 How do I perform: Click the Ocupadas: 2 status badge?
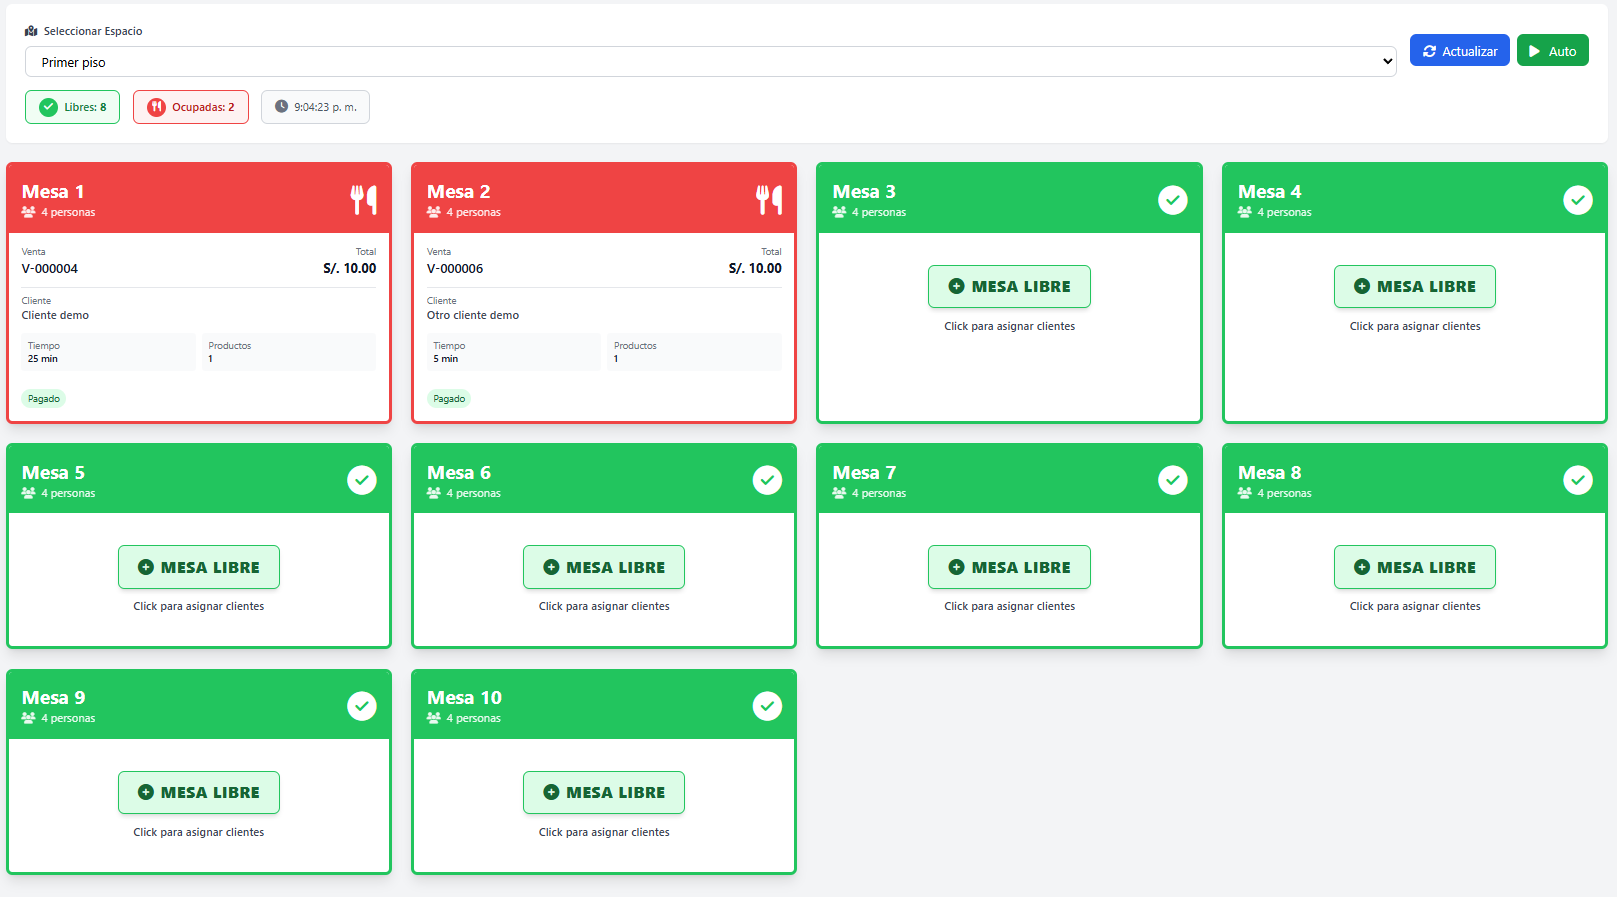(x=191, y=107)
